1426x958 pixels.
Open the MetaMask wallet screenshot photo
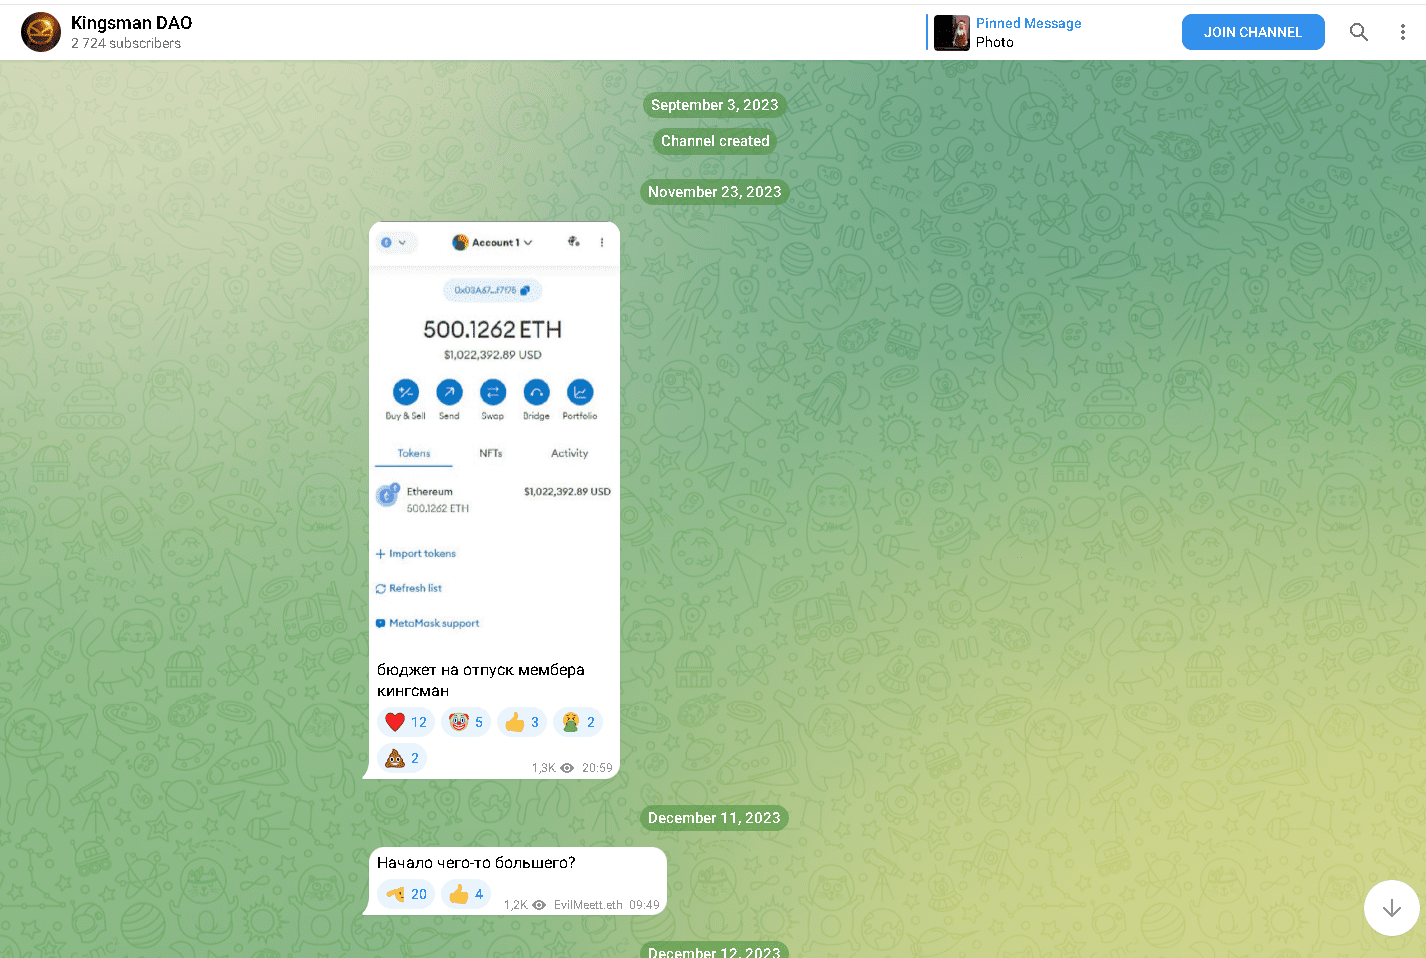(x=494, y=437)
